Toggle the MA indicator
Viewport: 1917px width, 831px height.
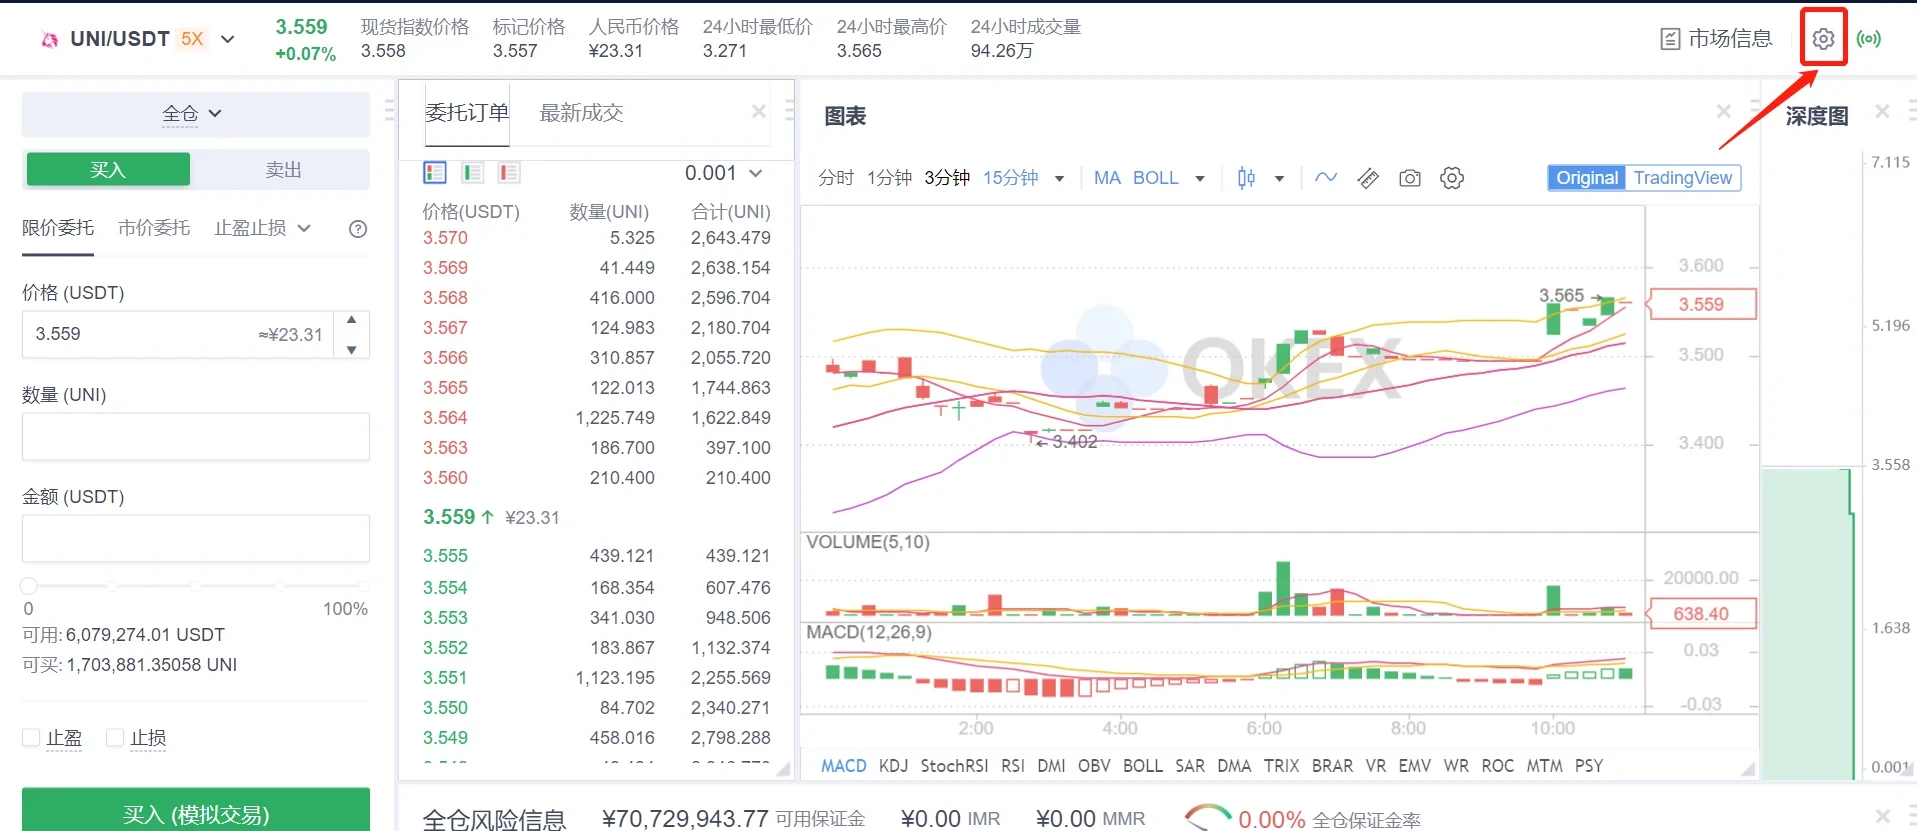1107,178
